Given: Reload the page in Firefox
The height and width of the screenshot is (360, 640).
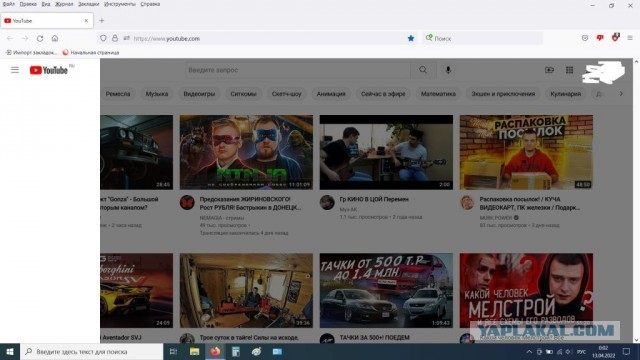Looking at the screenshot, I should pyautogui.click(x=40, y=38).
